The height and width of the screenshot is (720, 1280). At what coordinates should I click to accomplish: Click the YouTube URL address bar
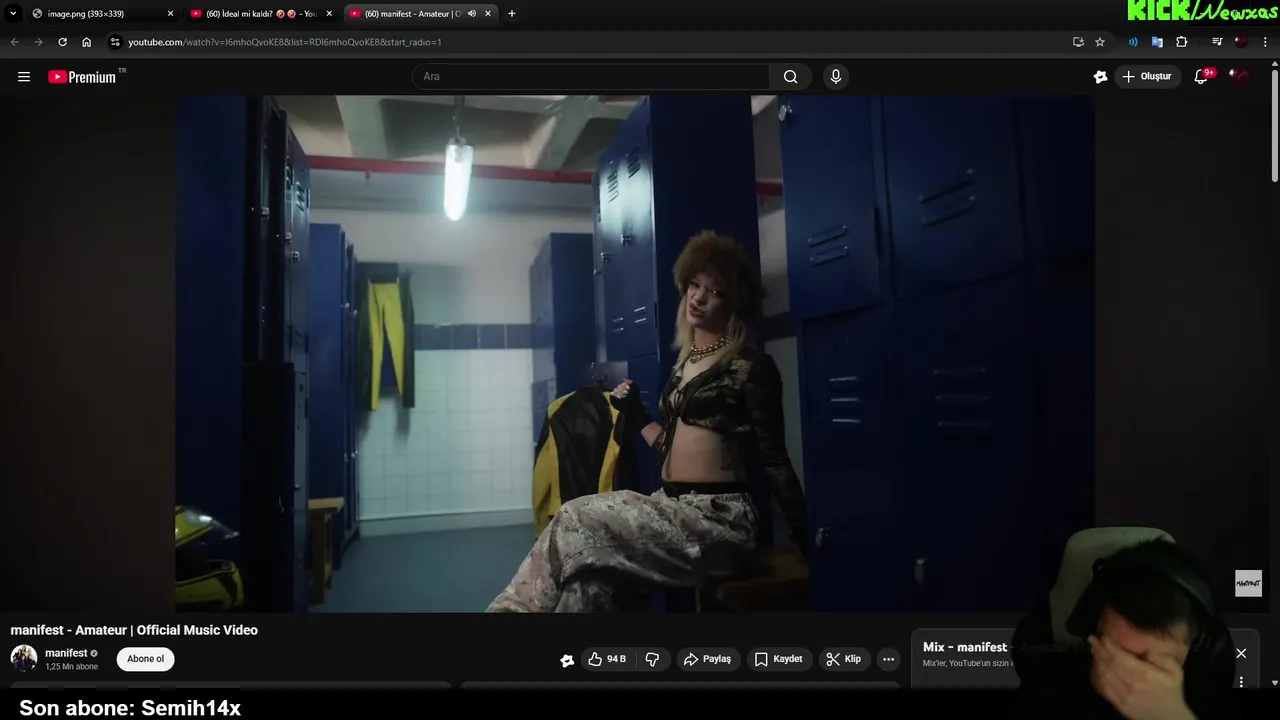(x=590, y=42)
